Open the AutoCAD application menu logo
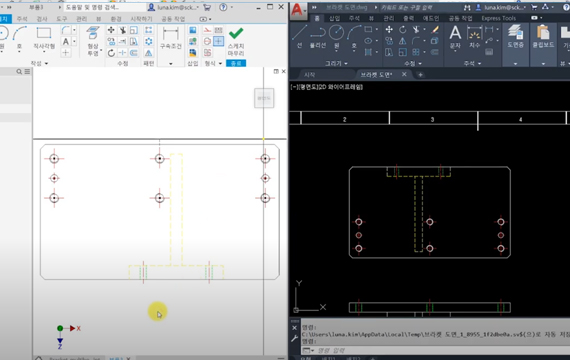Screen dimensions: 570x360 coord(297,10)
